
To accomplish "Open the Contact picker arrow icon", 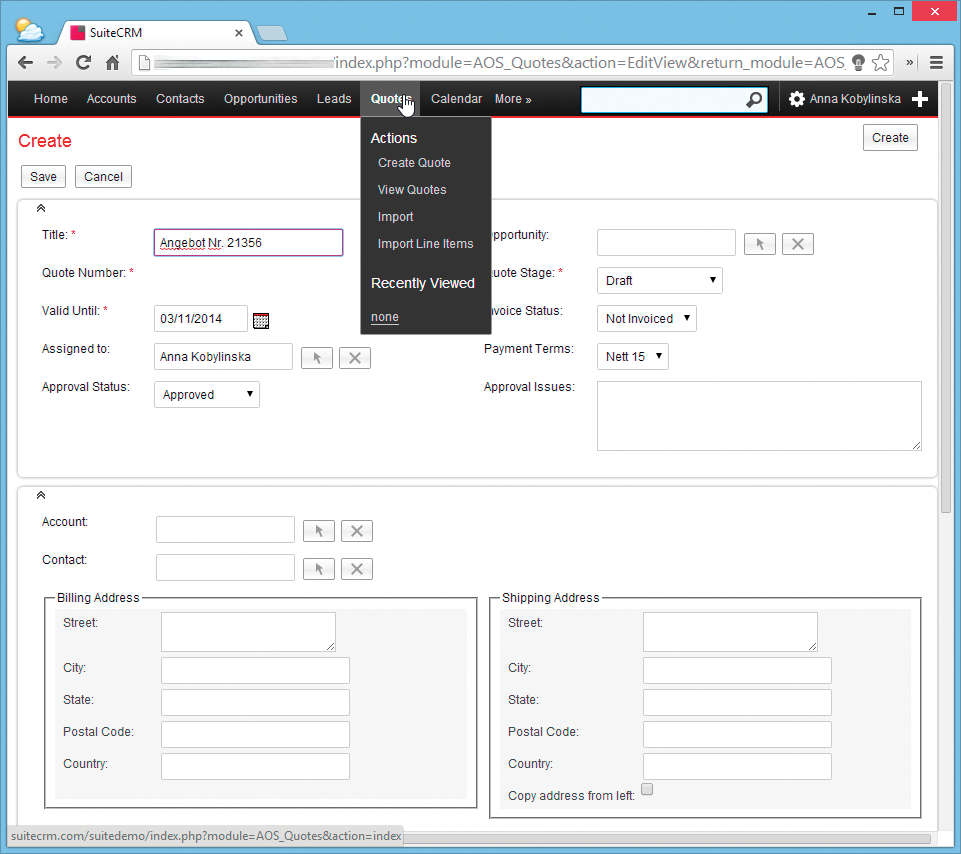I will pos(318,568).
